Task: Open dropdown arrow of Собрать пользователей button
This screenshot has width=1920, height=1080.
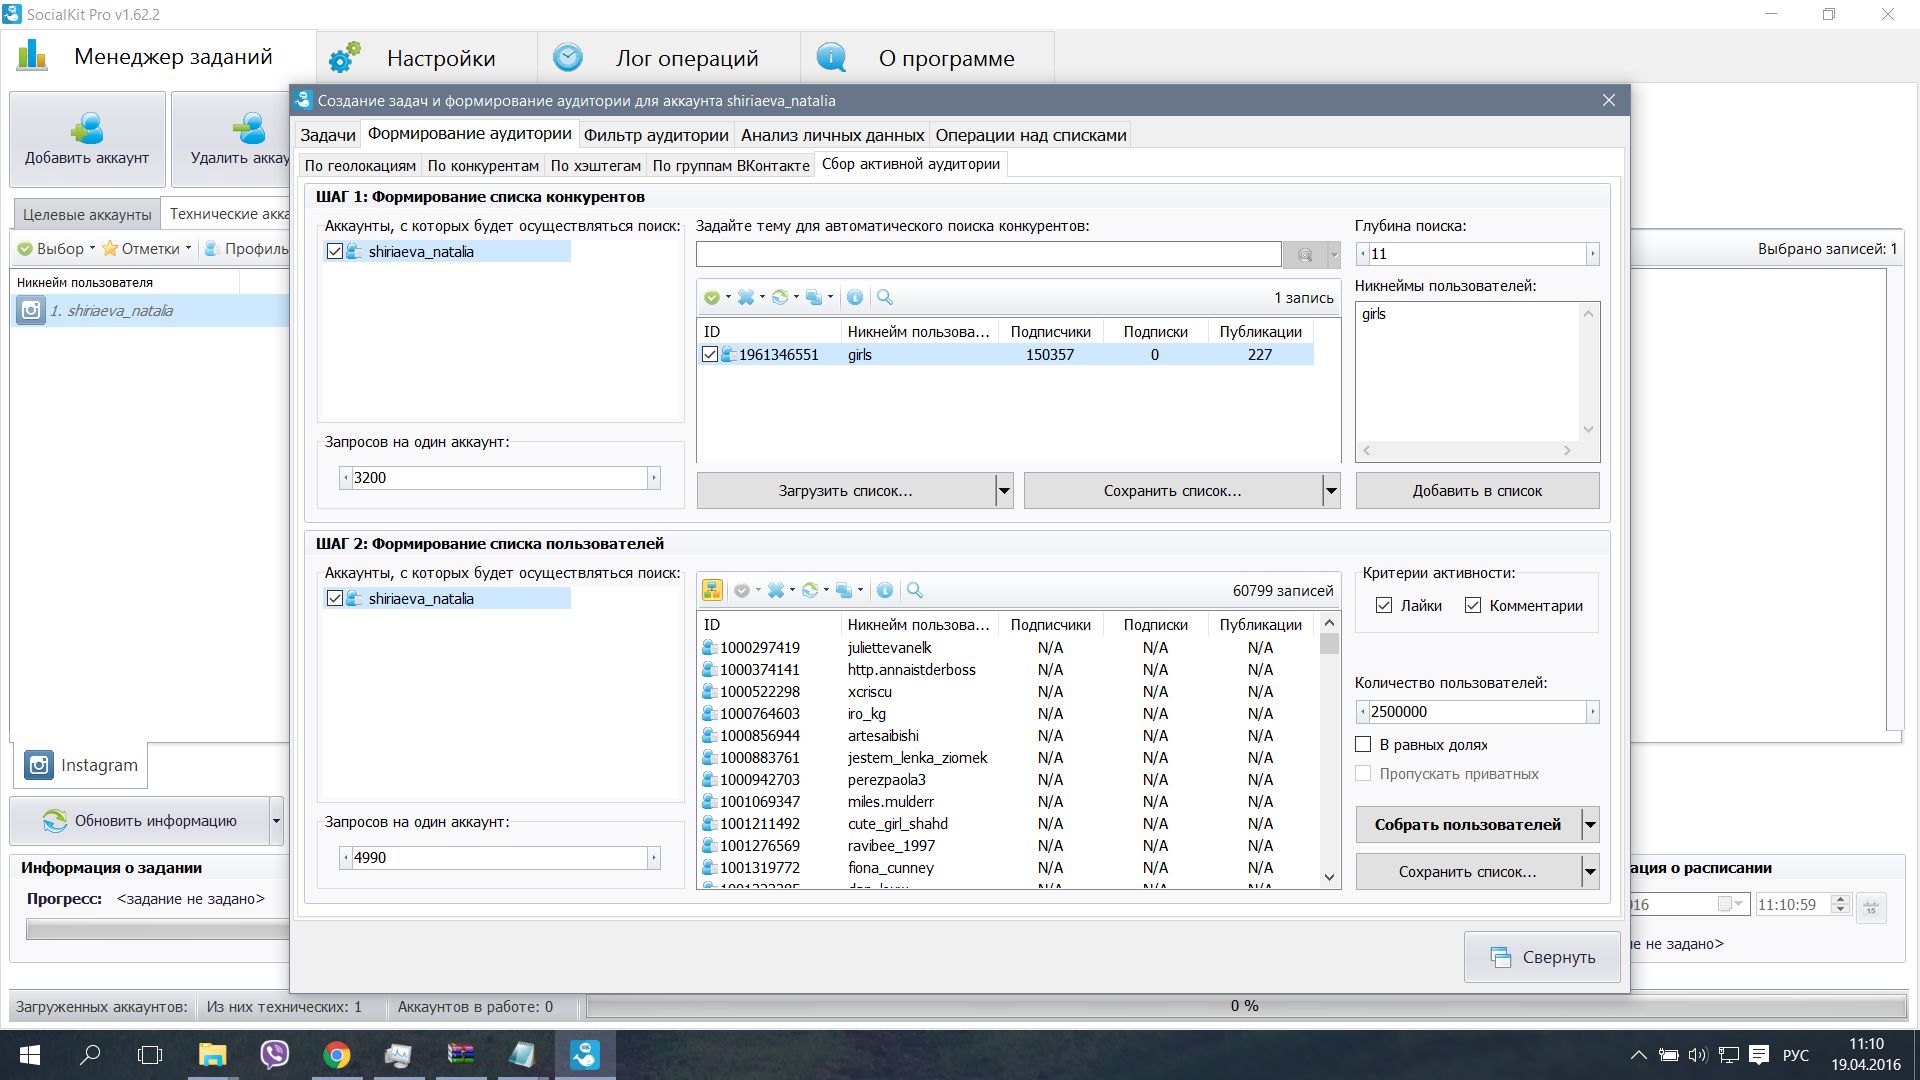Action: coord(1590,825)
